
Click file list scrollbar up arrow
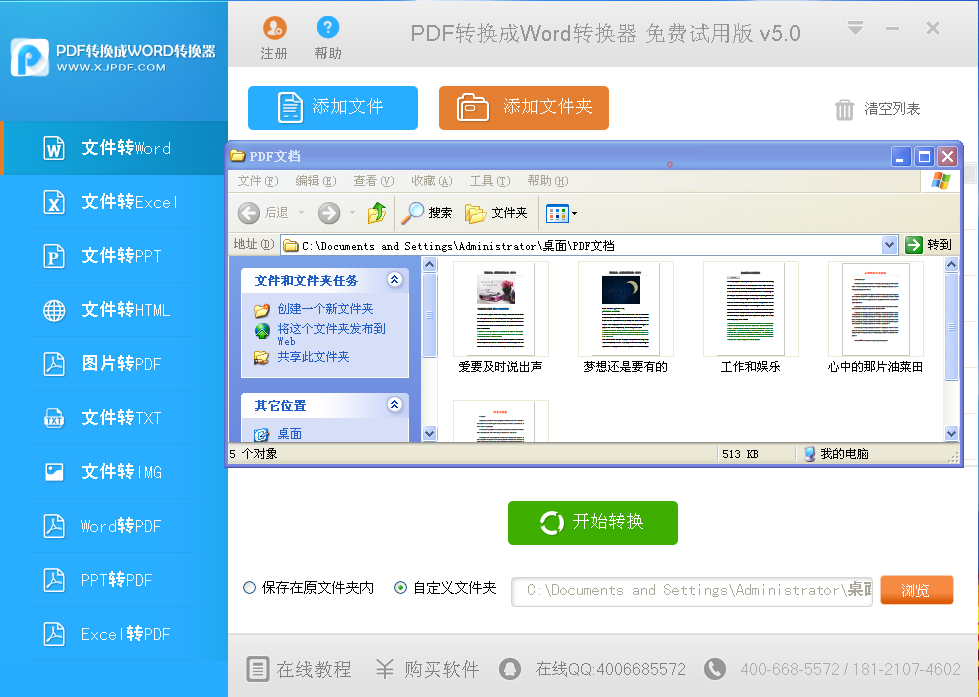point(951,264)
